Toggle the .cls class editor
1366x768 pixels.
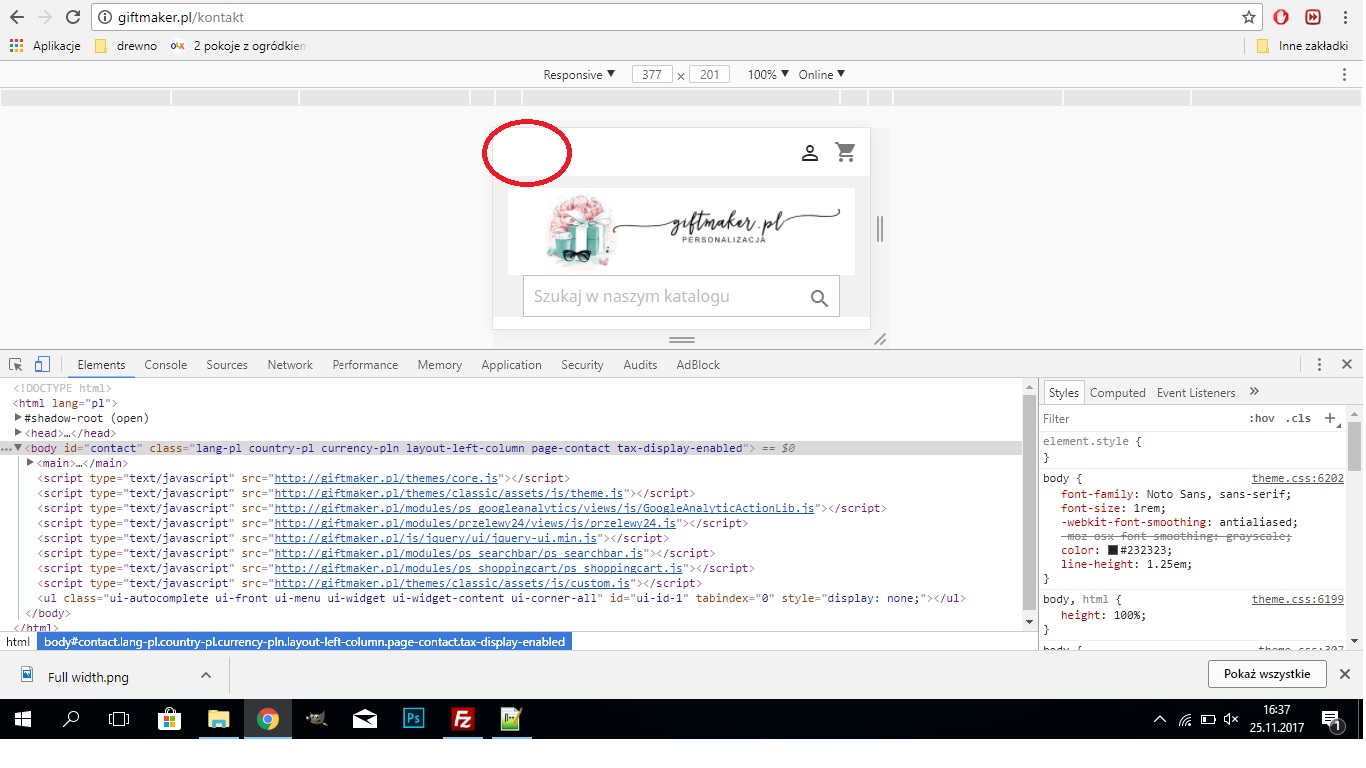click(1298, 419)
